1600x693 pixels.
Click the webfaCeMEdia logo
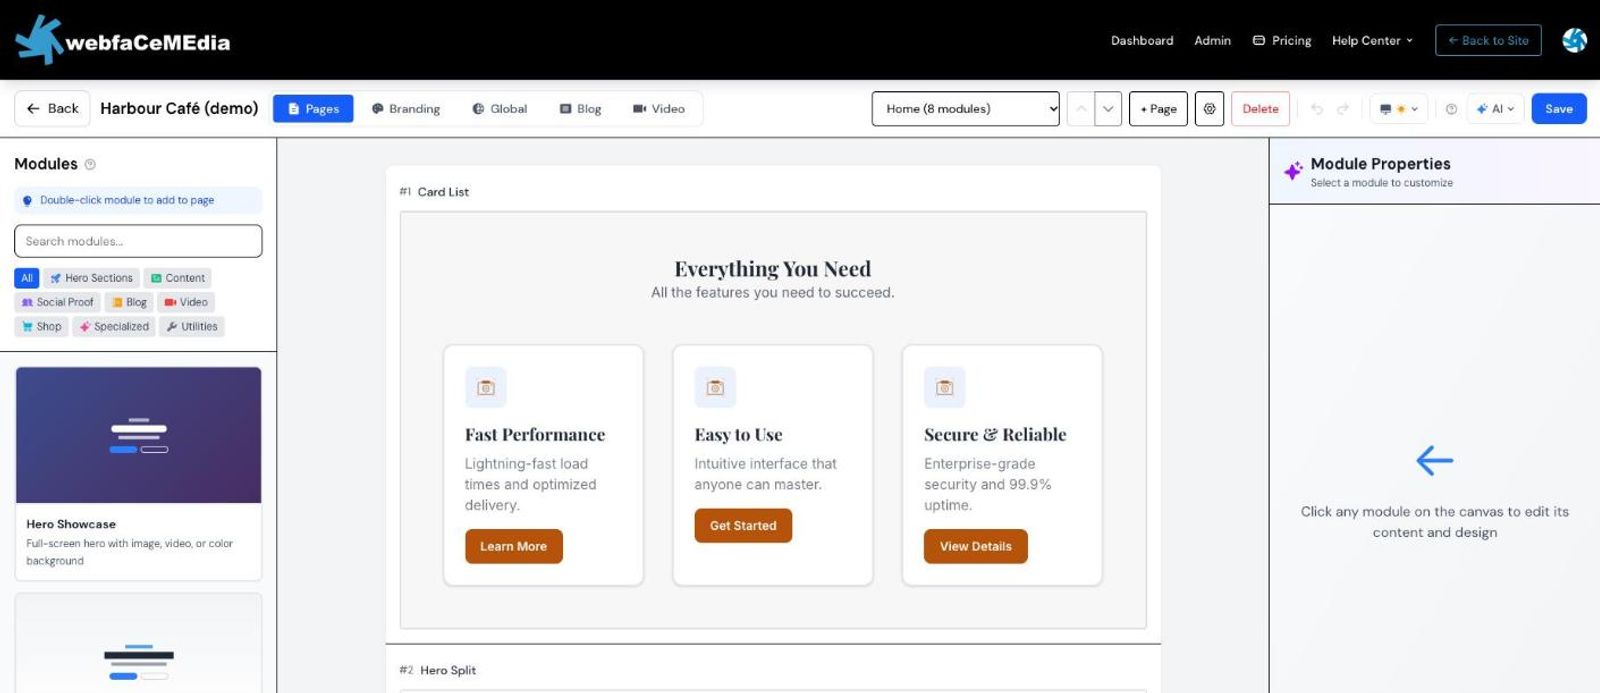123,40
